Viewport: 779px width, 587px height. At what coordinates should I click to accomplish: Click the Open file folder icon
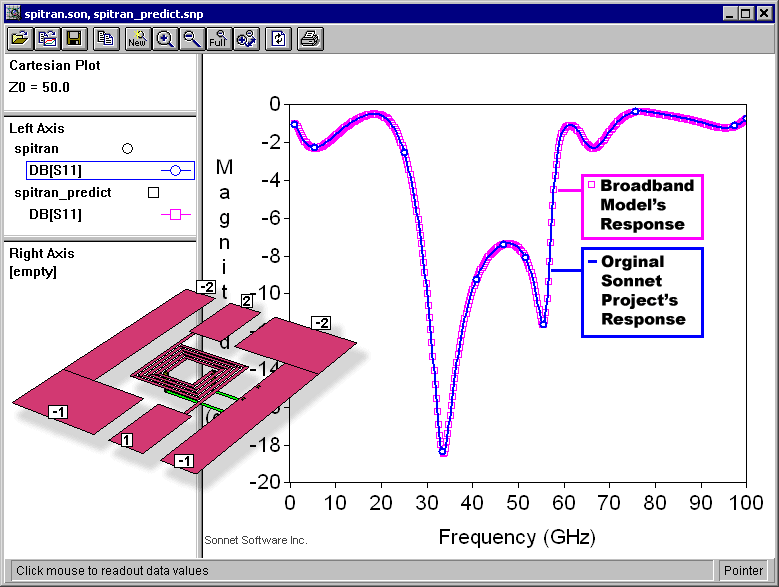(20, 39)
